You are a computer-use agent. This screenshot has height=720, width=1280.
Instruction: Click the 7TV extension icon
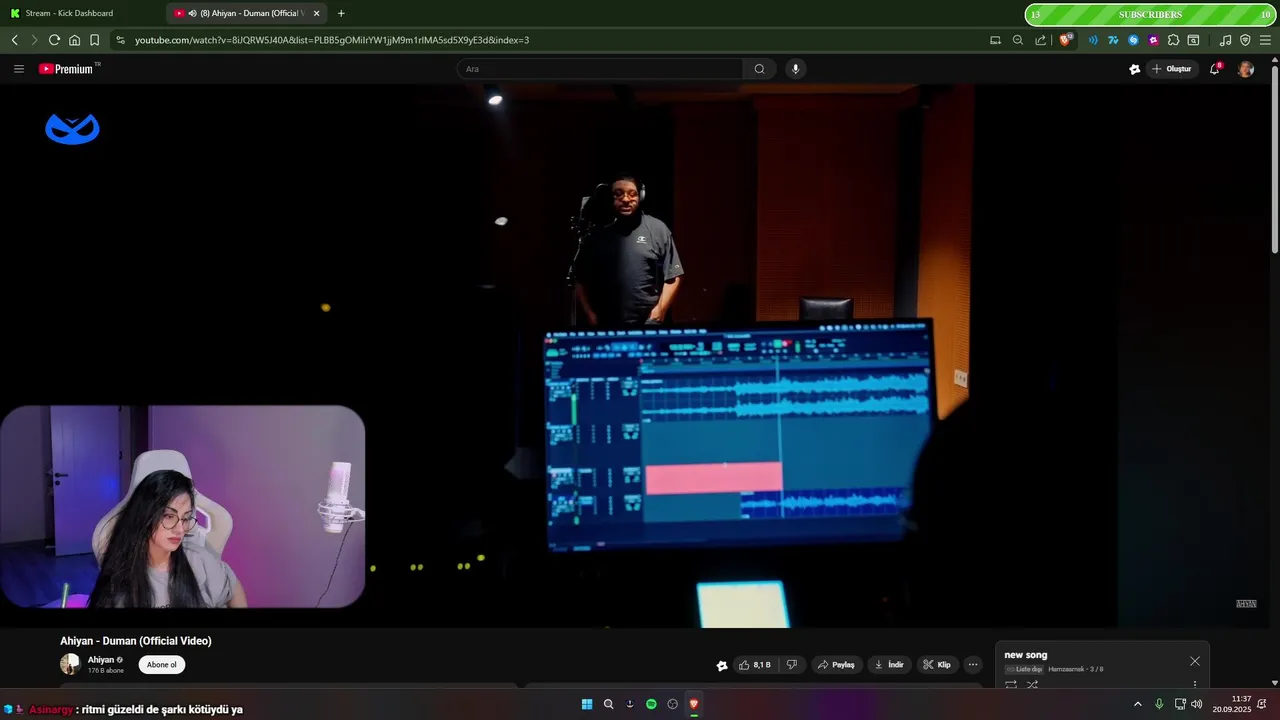[x=1113, y=40]
